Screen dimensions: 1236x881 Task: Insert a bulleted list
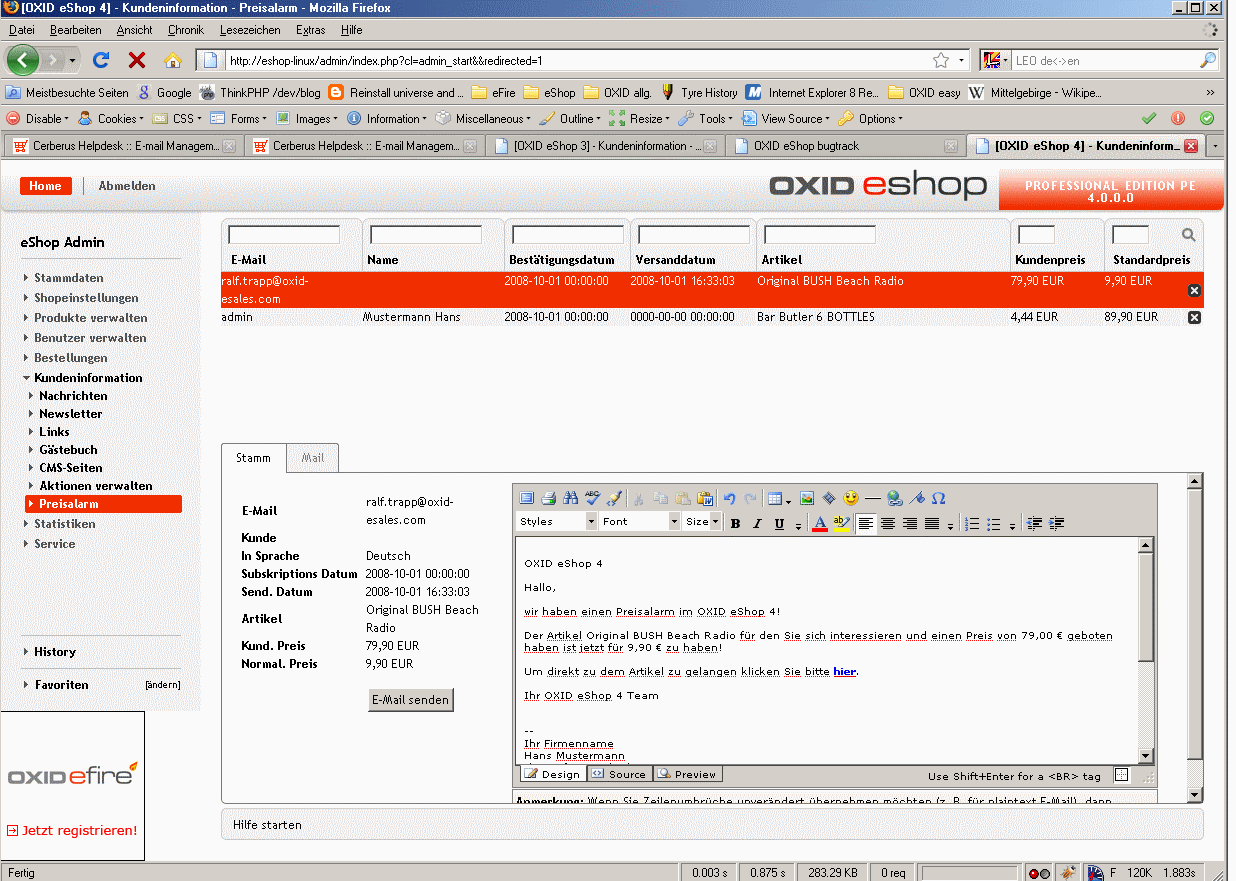(994, 523)
